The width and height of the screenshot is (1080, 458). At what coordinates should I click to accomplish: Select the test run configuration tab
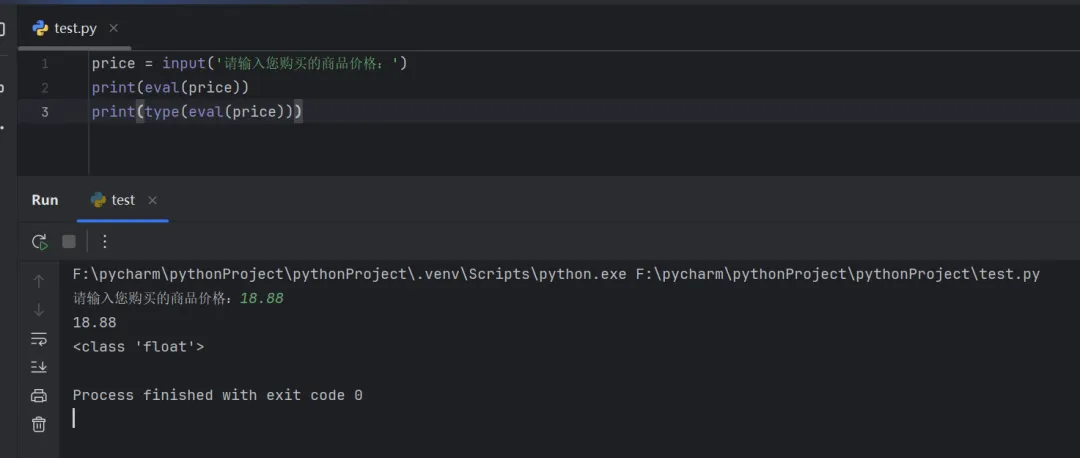[122, 200]
